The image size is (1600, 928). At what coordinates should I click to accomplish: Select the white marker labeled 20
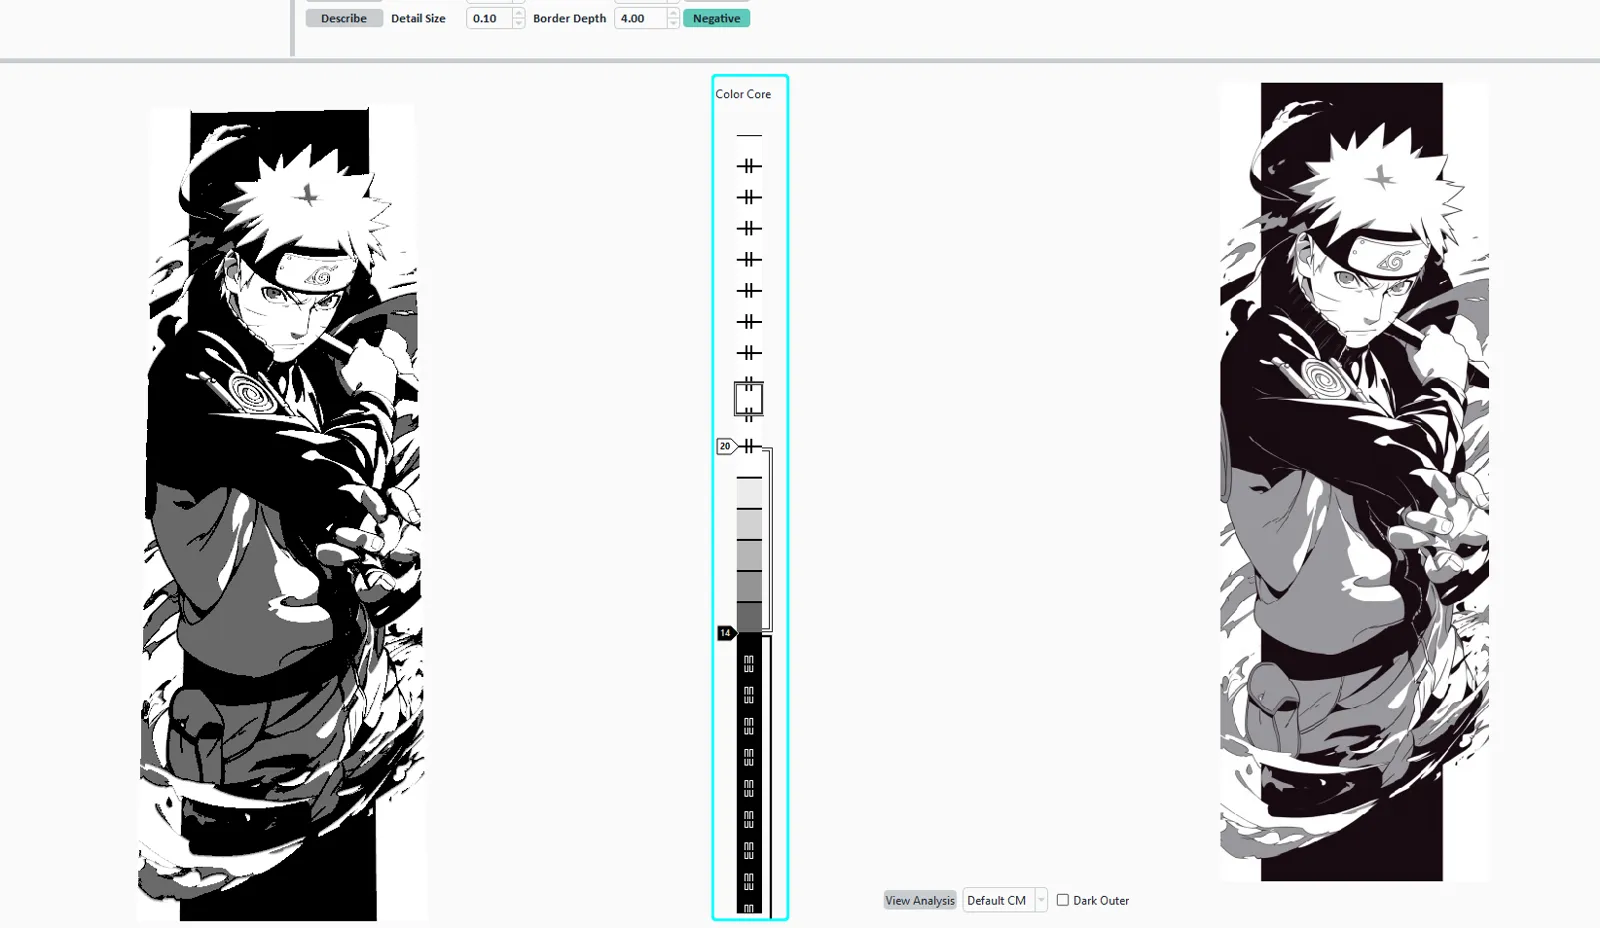click(726, 446)
